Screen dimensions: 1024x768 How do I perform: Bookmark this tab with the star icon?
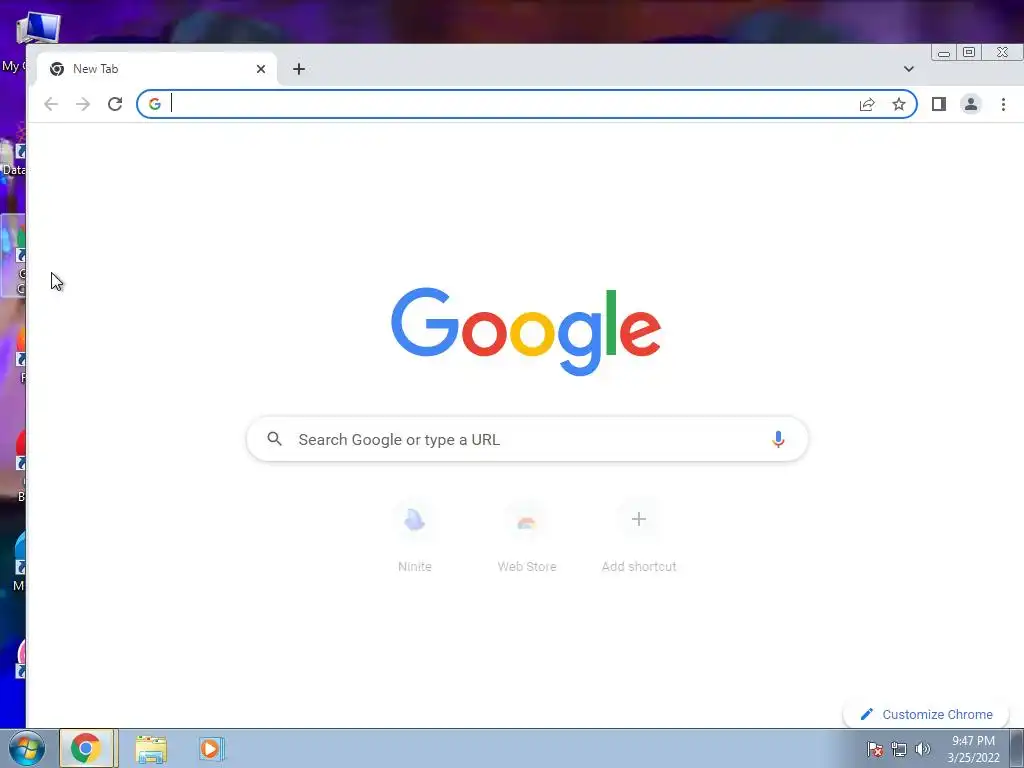pos(899,104)
